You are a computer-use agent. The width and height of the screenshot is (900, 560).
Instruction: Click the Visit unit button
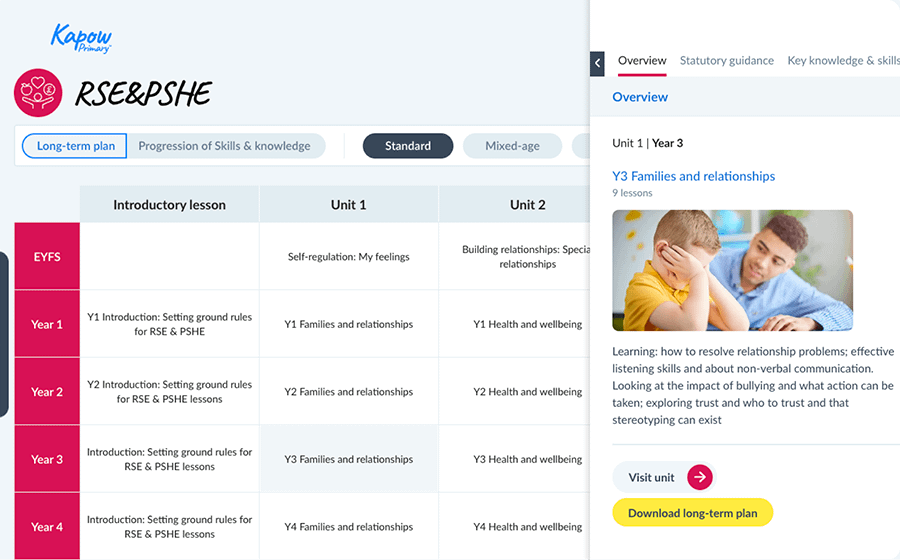coord(663,477)
